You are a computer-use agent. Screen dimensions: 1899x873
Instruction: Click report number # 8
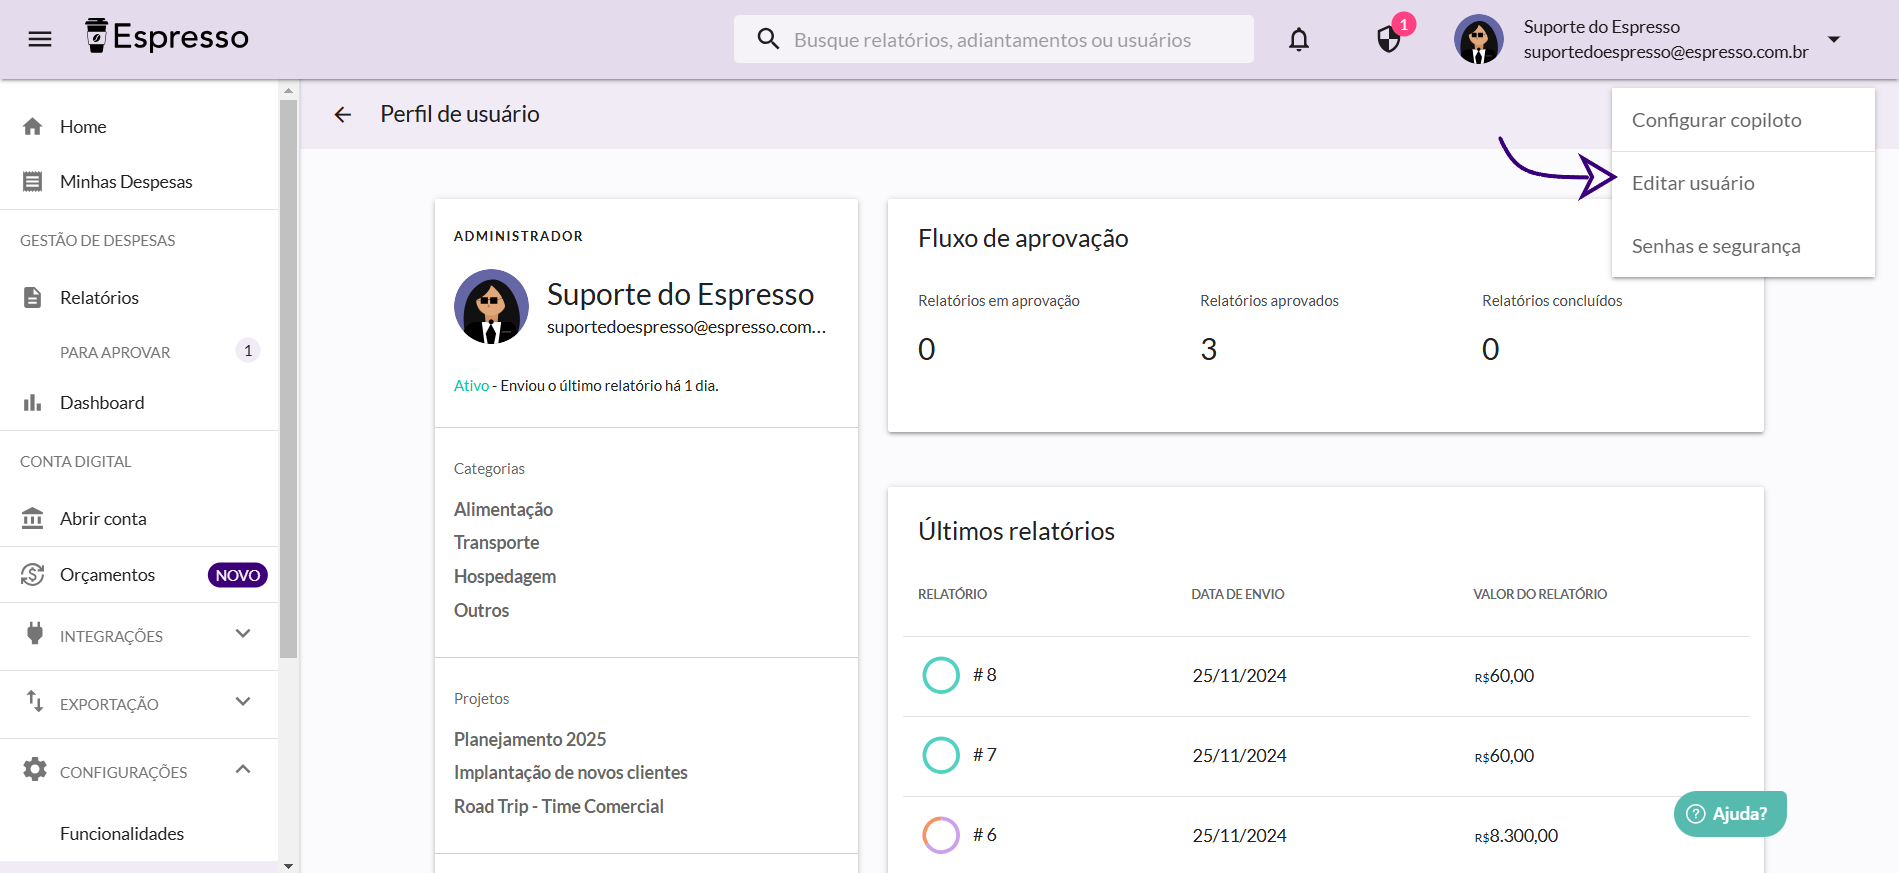coord(985,675)
